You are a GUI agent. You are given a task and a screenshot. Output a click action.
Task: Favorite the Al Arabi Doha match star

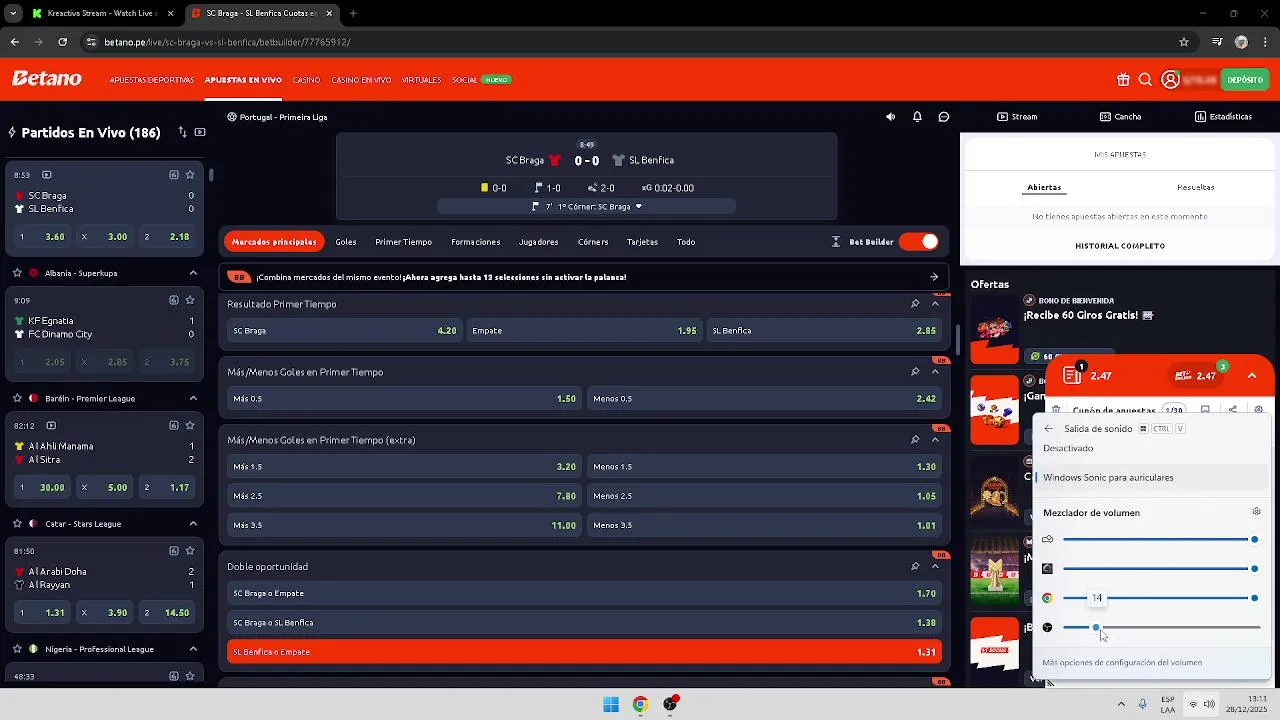[190, 551]
